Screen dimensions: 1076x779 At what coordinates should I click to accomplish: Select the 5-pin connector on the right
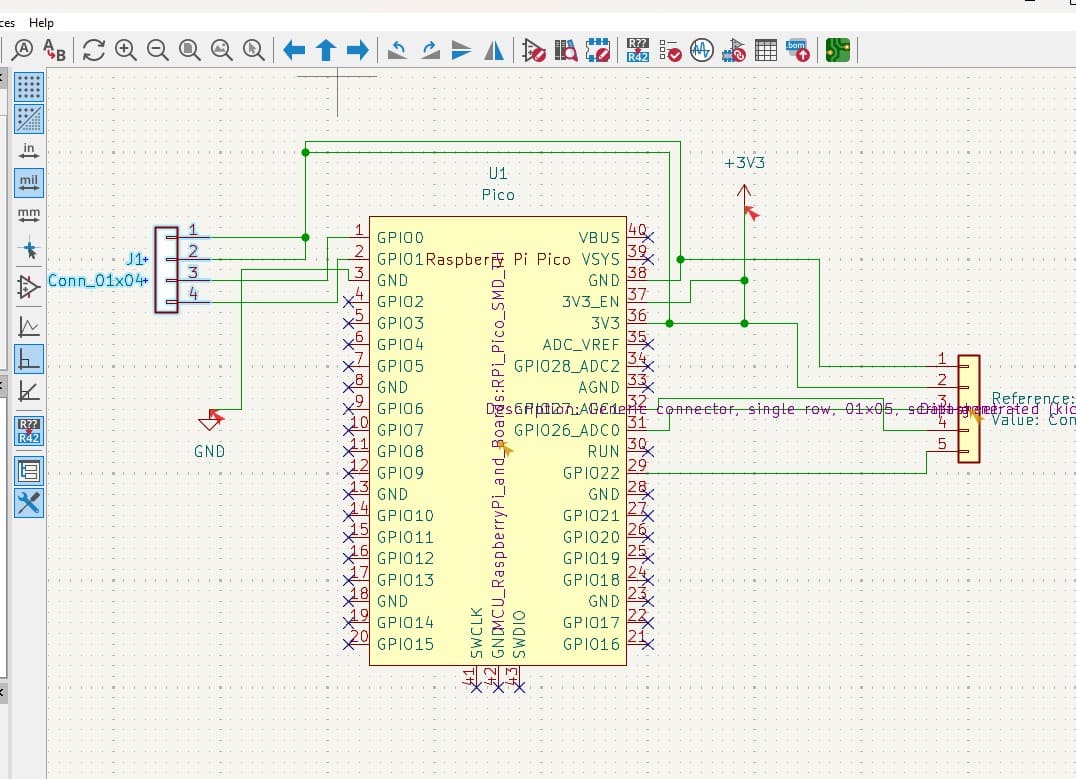coord(969,408)
